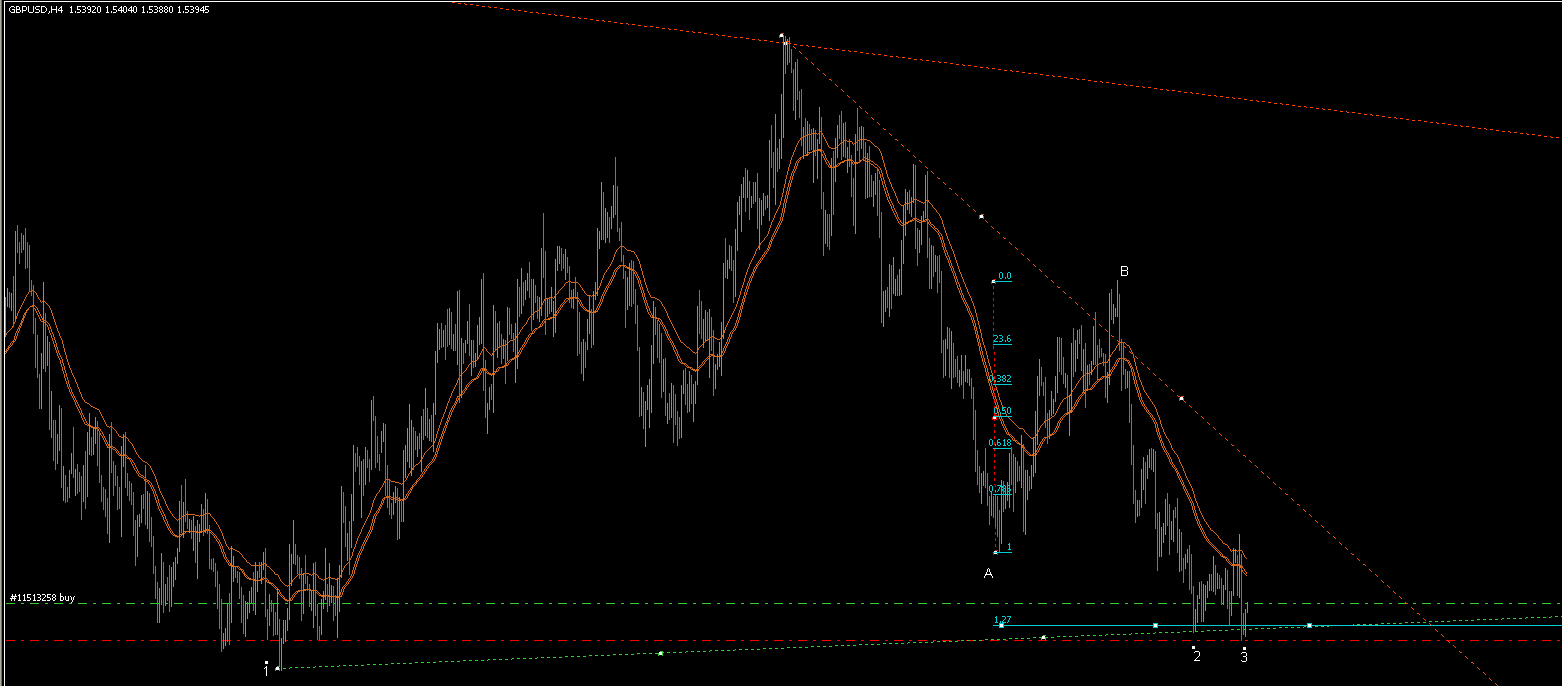The image size is (1562, 686).
Task: Click the Fibonacci 0.618 level label
Action: (1000, 442)
